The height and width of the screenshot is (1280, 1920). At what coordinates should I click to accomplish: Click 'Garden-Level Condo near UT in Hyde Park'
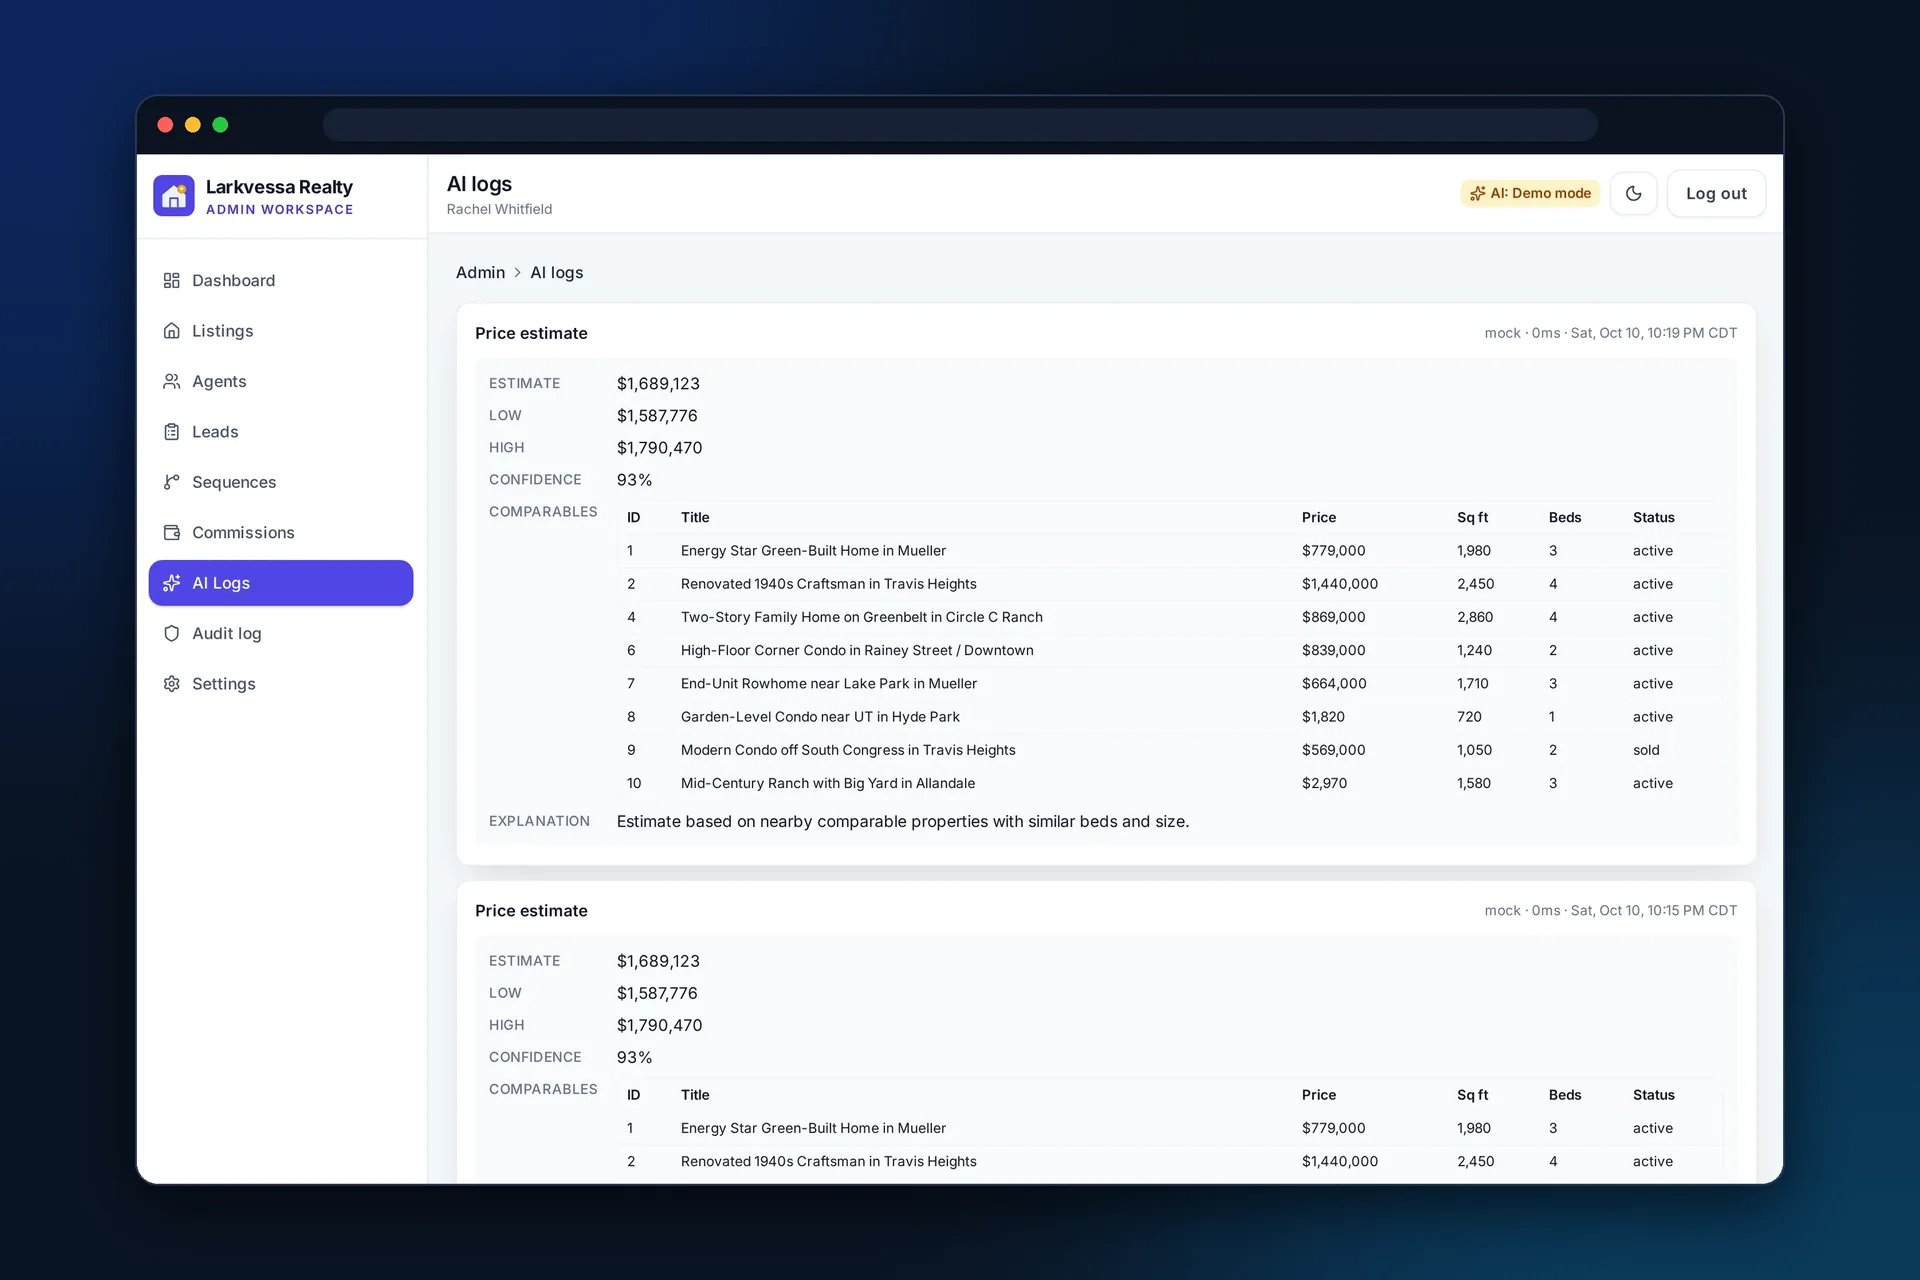coord(820,717)
